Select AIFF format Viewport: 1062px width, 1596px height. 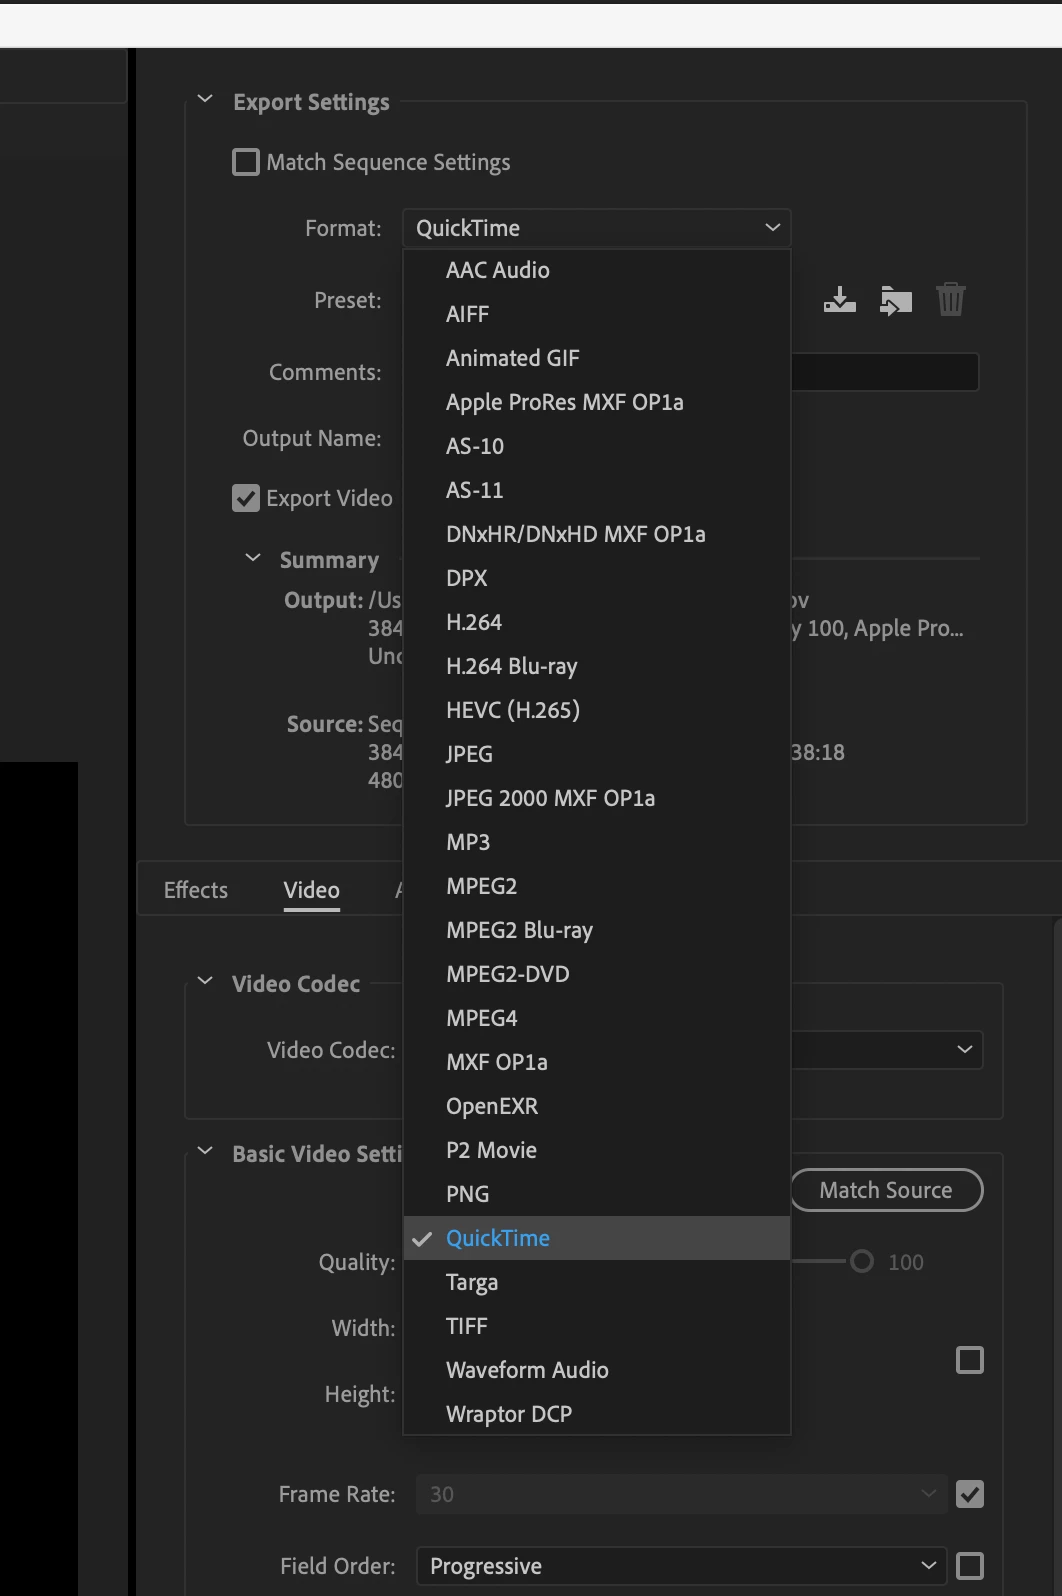(597, 314)
